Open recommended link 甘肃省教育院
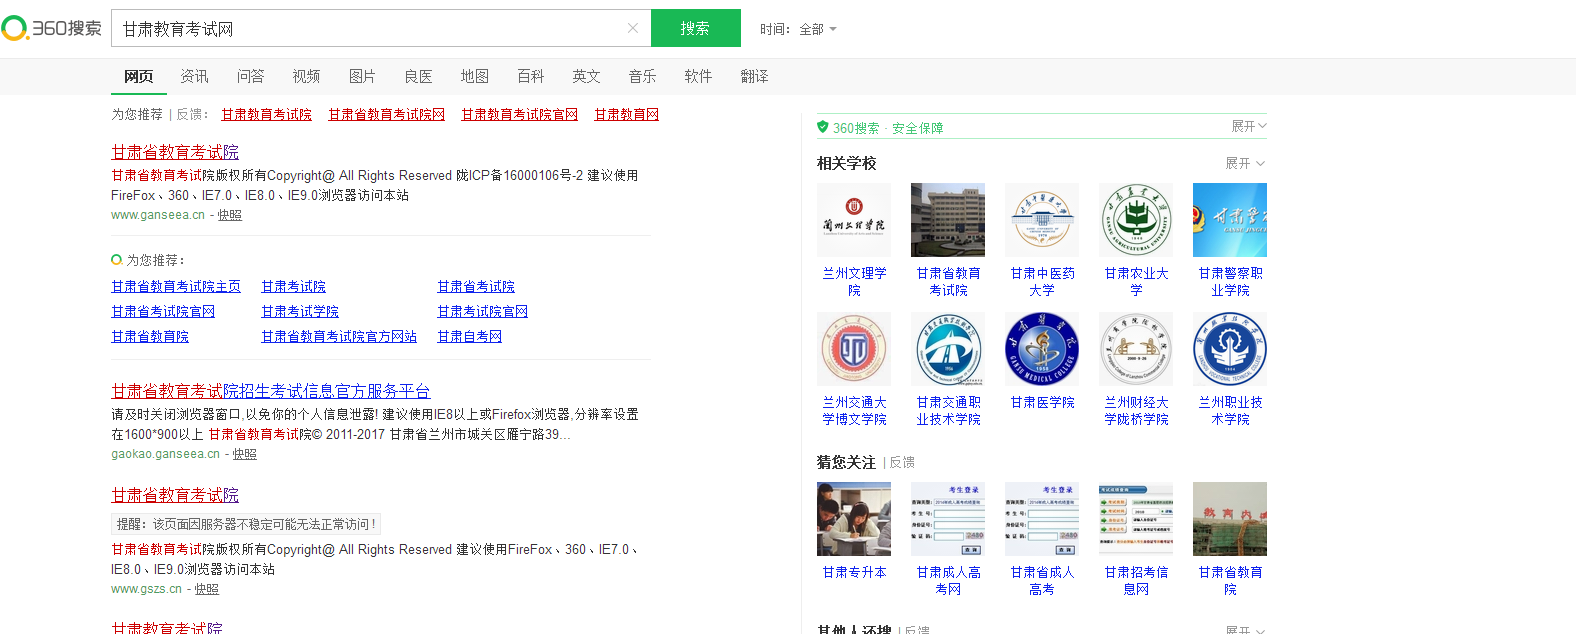The height and width of the screenshot is (634, 1576). coord(150,336)
